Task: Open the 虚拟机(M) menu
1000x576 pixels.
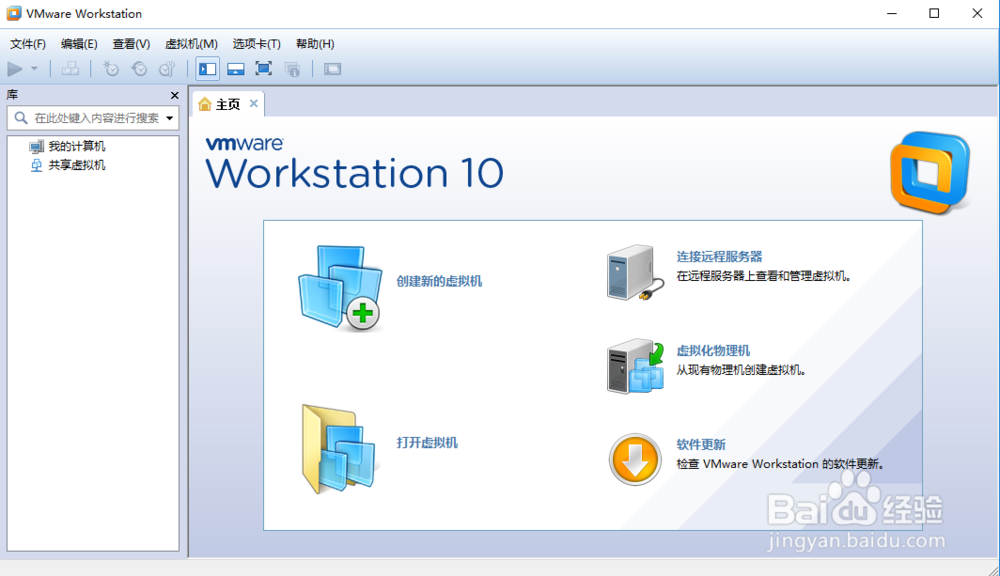Action: click(191, 43)
